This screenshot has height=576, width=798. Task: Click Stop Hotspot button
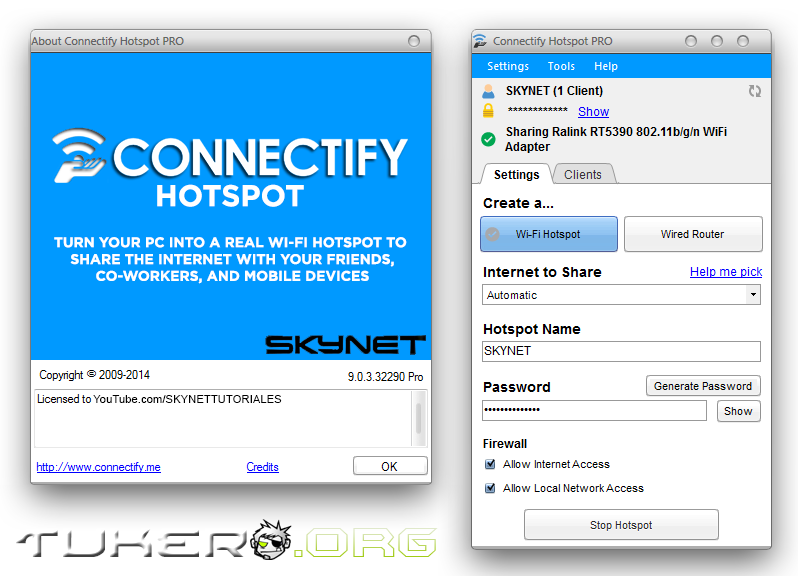[x=621, y=525]
